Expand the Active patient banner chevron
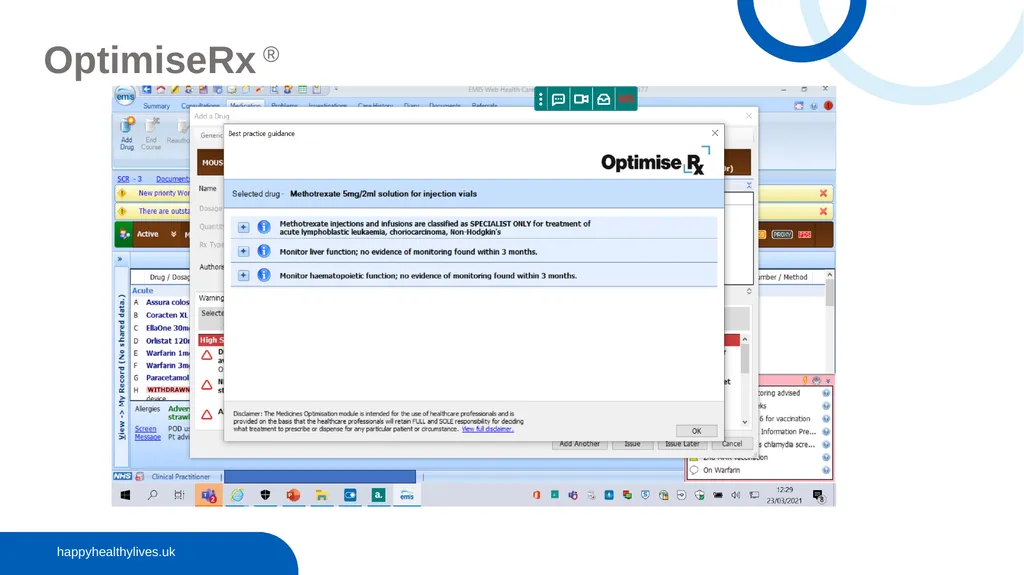1024x575 pixels. point(173,234)
